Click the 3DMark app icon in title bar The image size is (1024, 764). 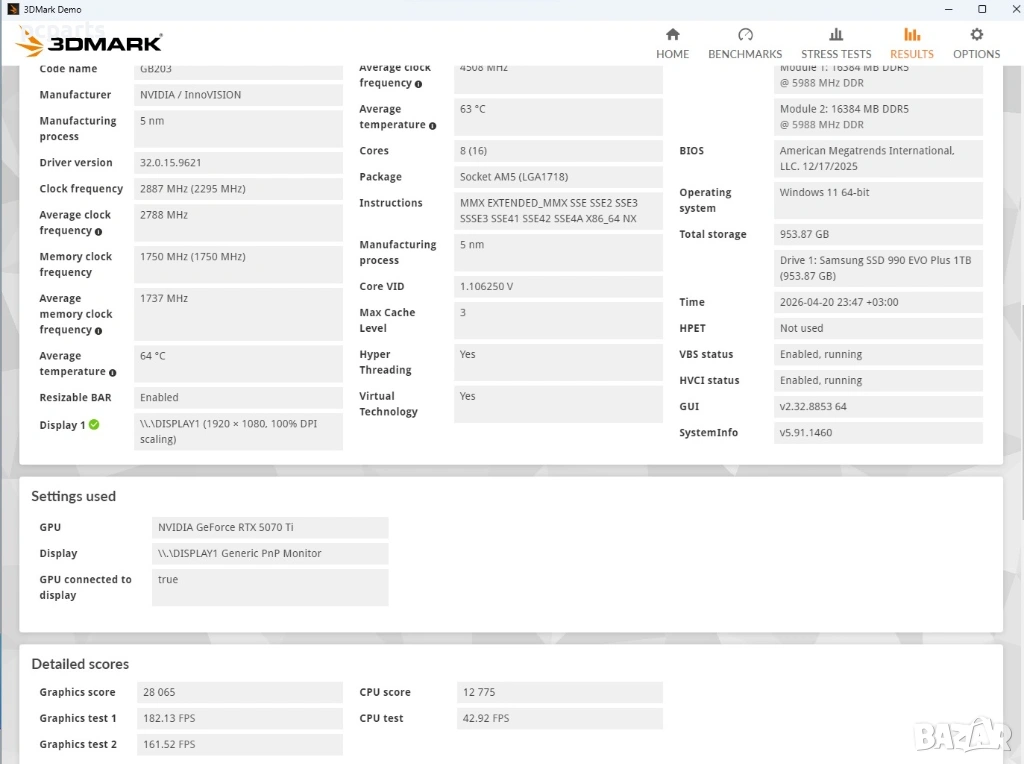coord(12,9)
